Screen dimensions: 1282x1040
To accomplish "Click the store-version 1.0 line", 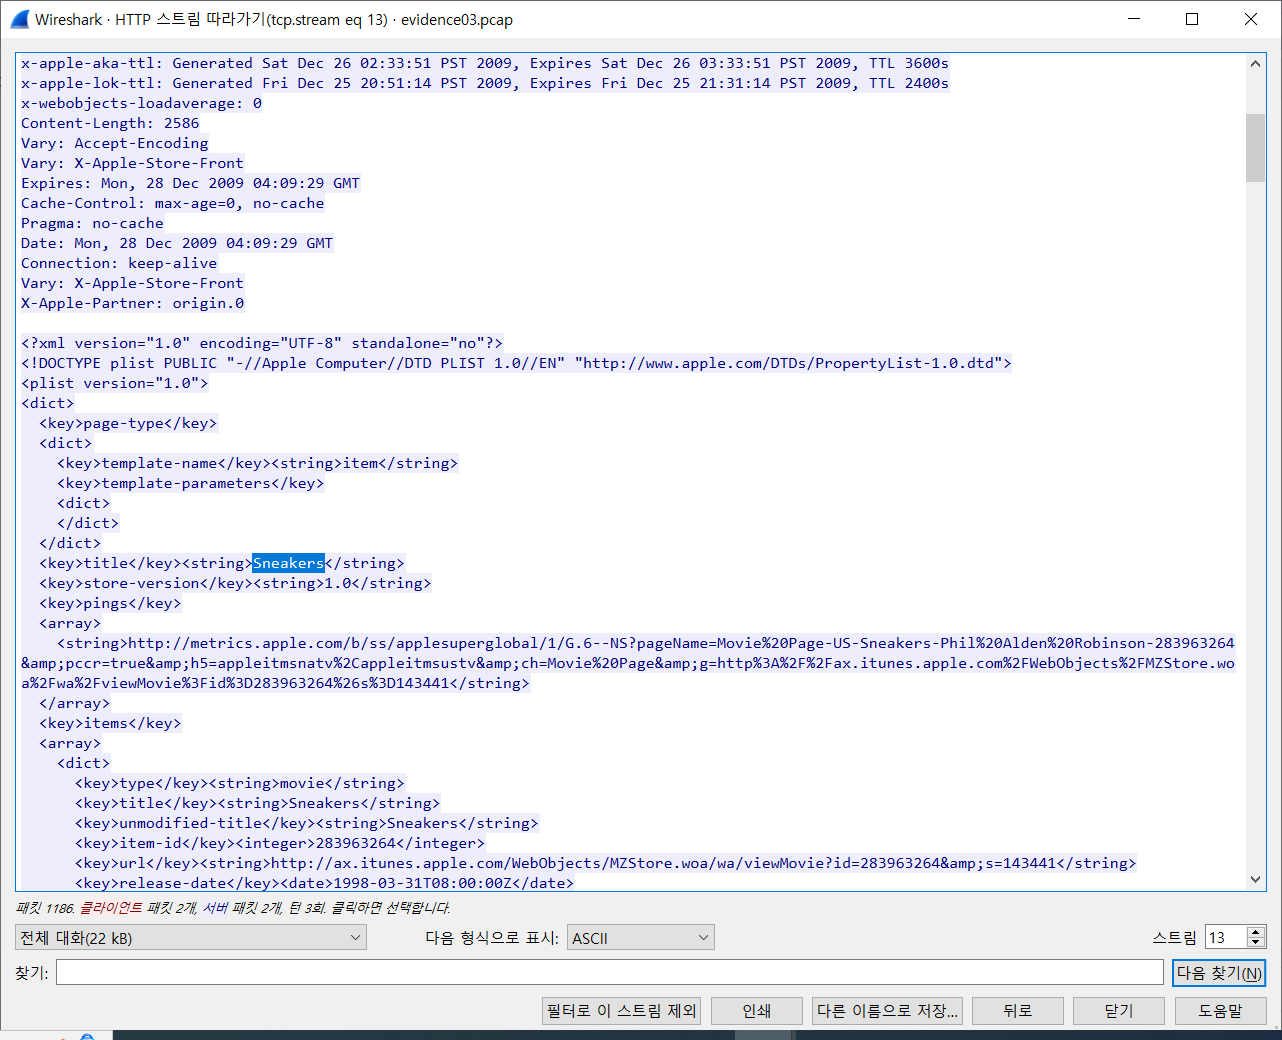I will click(235, 583).
